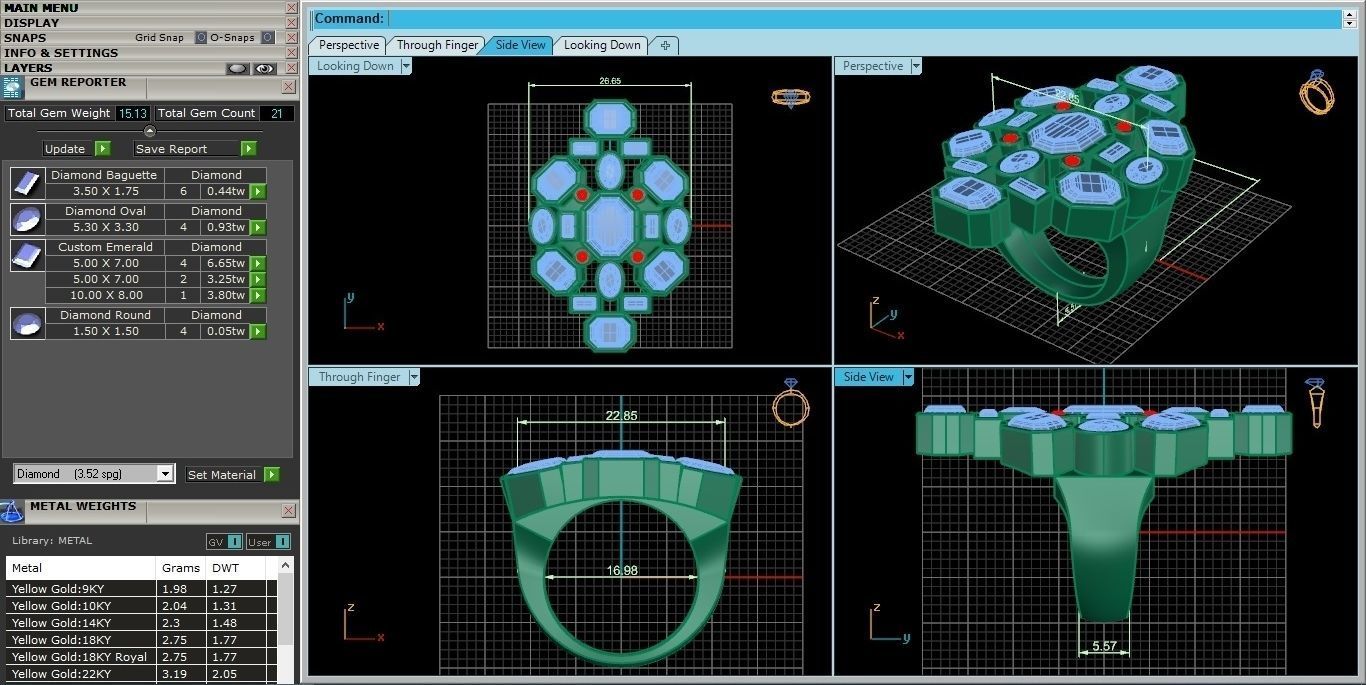
Task: Select the Yellow Gold:18KY Royal row
Action: [x=141, y=657]
